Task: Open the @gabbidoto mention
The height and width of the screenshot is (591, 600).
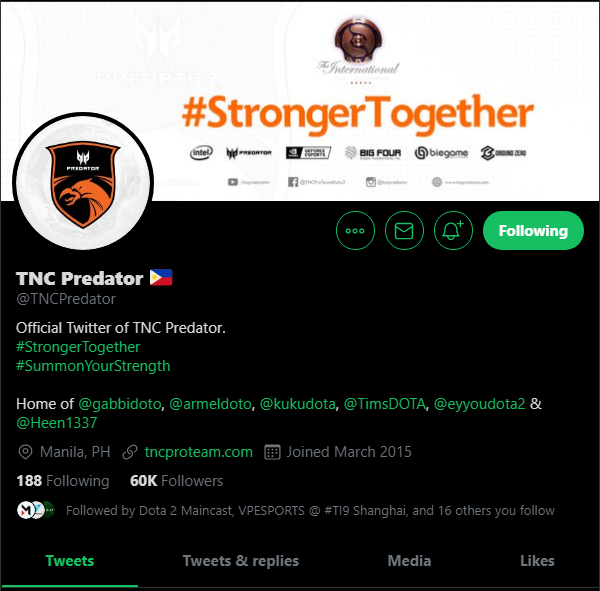Action: 120,404
